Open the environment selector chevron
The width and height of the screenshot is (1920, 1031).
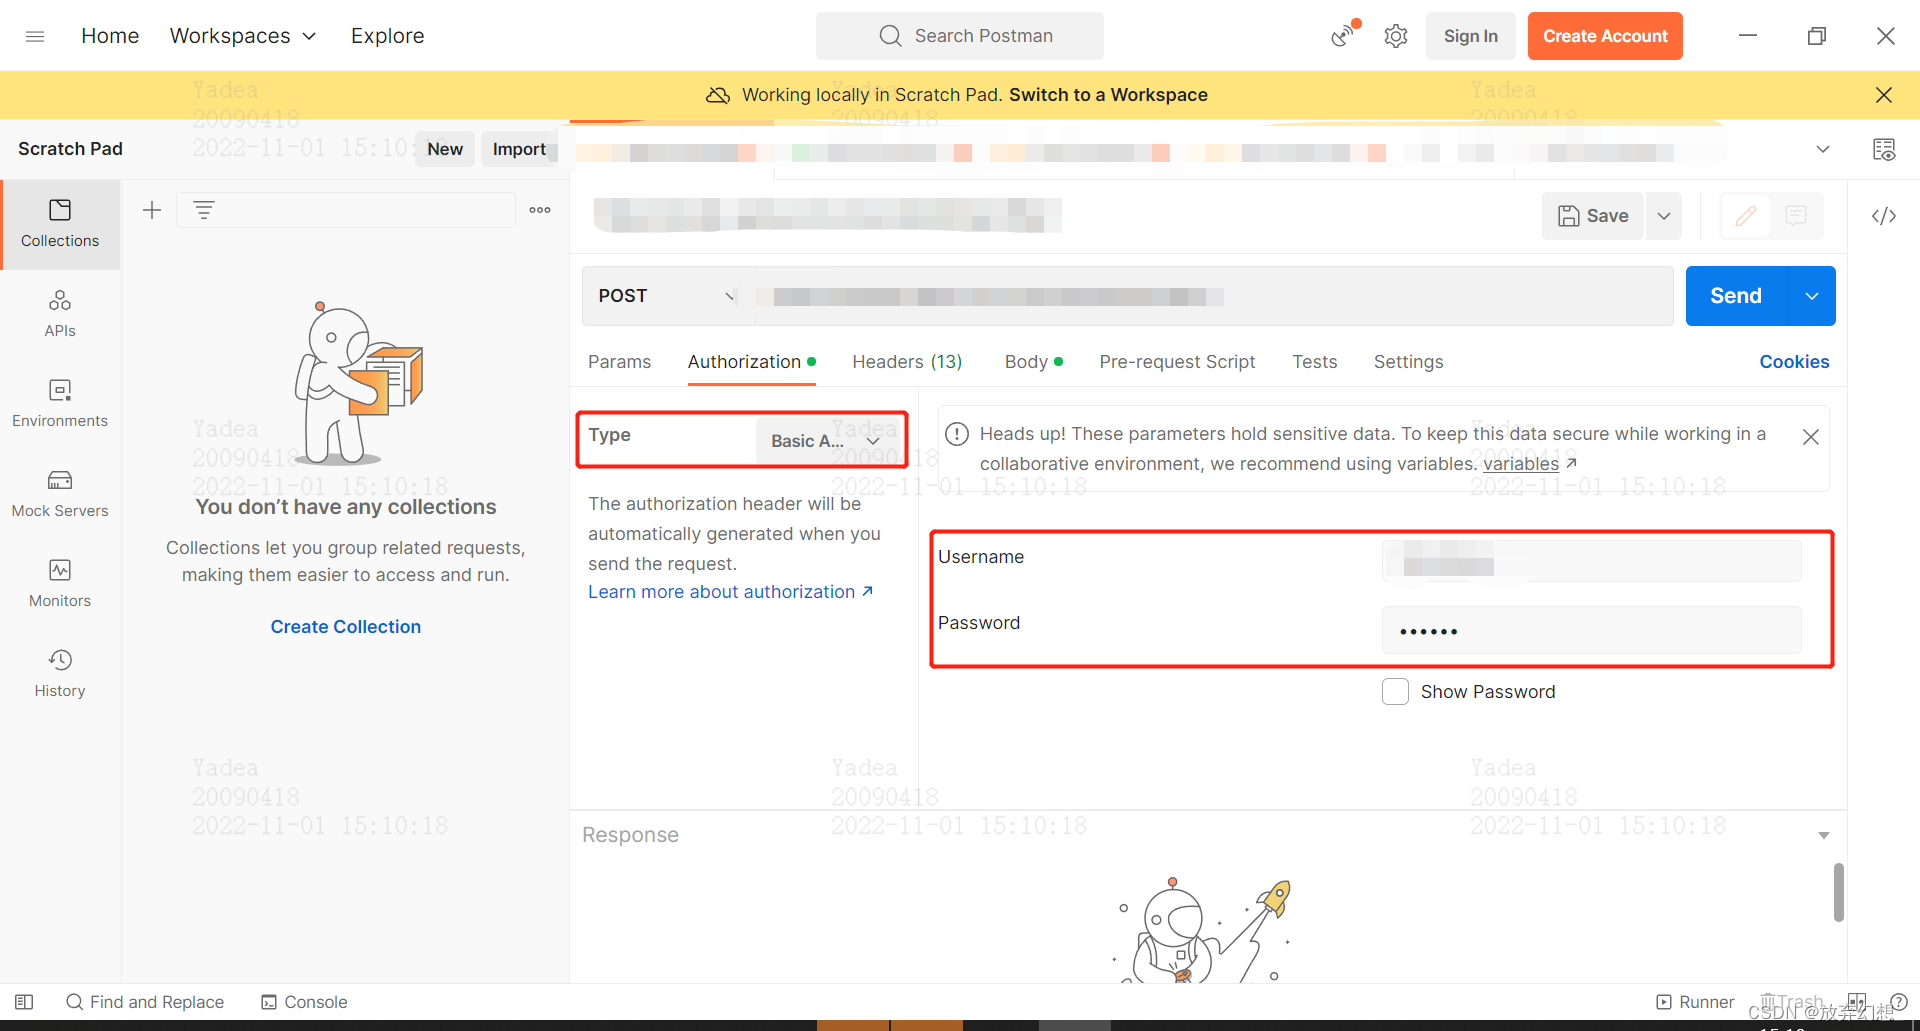[1823, 149]
